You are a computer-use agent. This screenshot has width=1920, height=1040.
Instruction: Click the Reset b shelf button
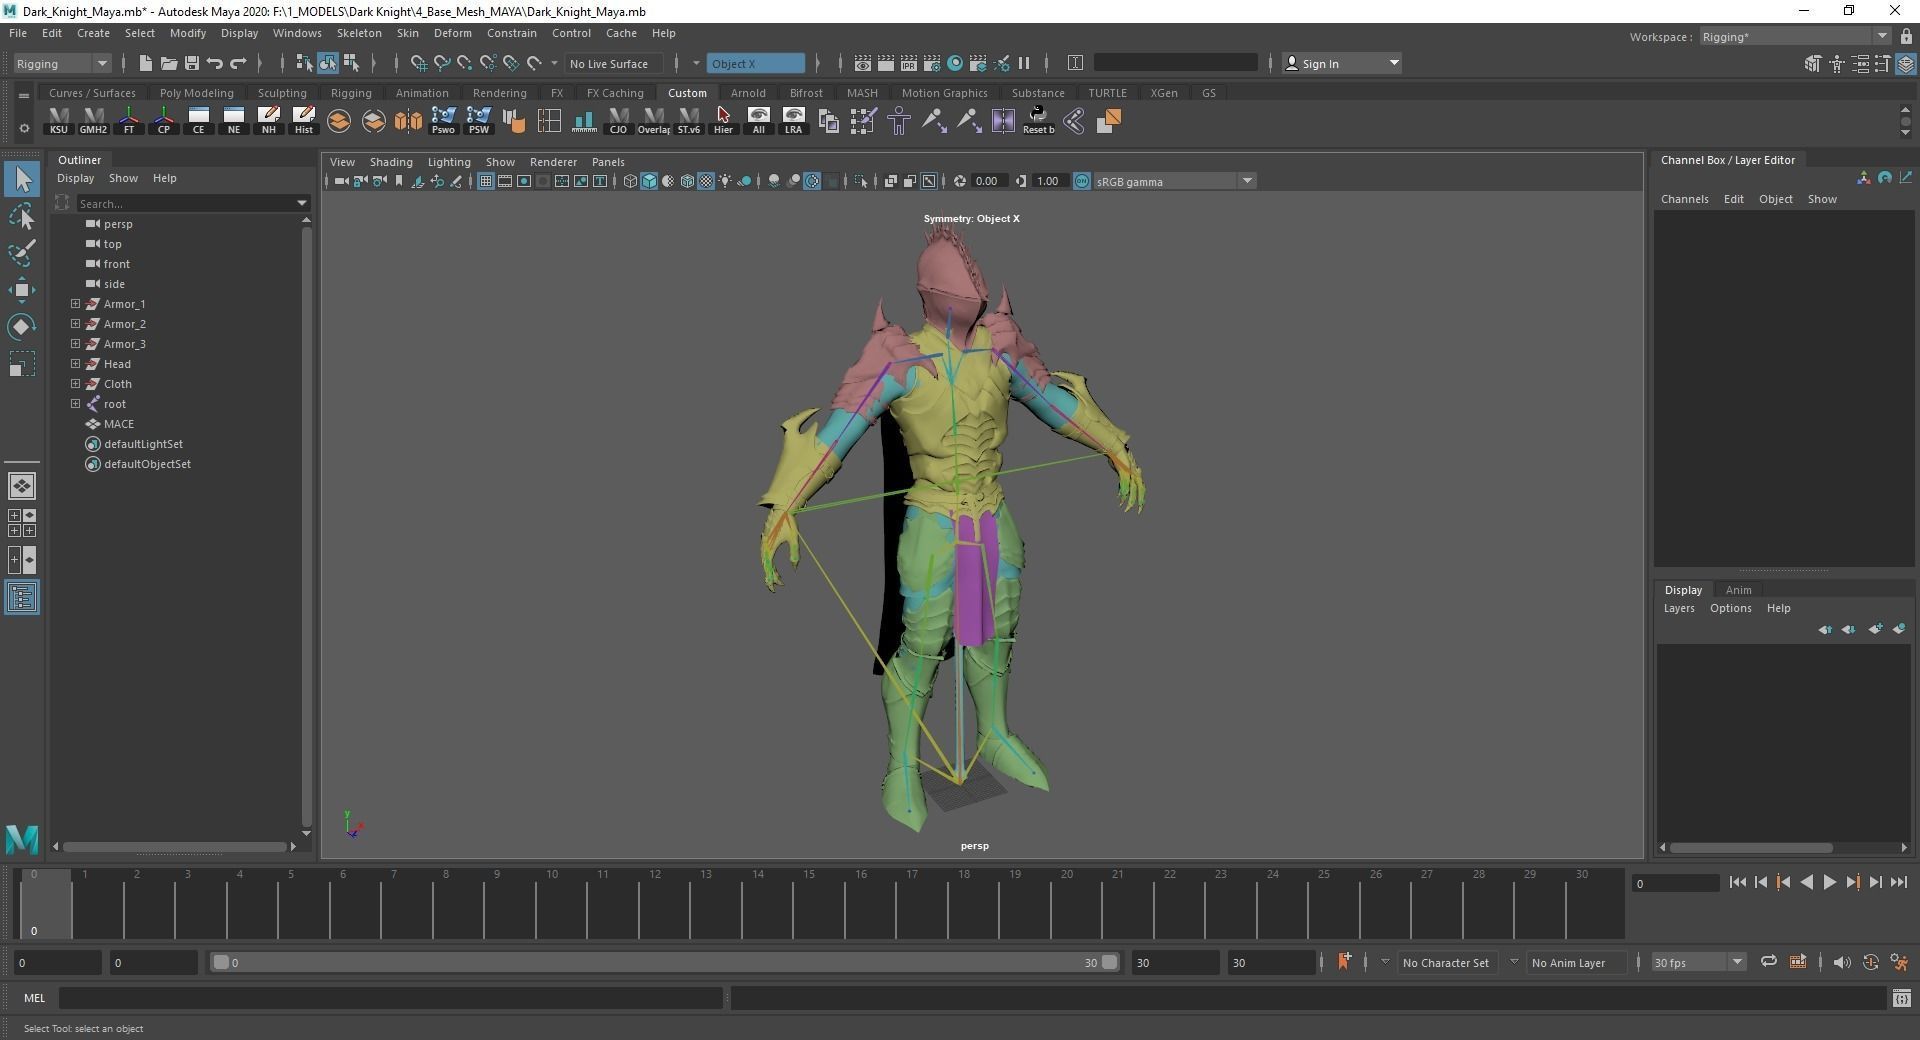click(x=1038, y=121)
